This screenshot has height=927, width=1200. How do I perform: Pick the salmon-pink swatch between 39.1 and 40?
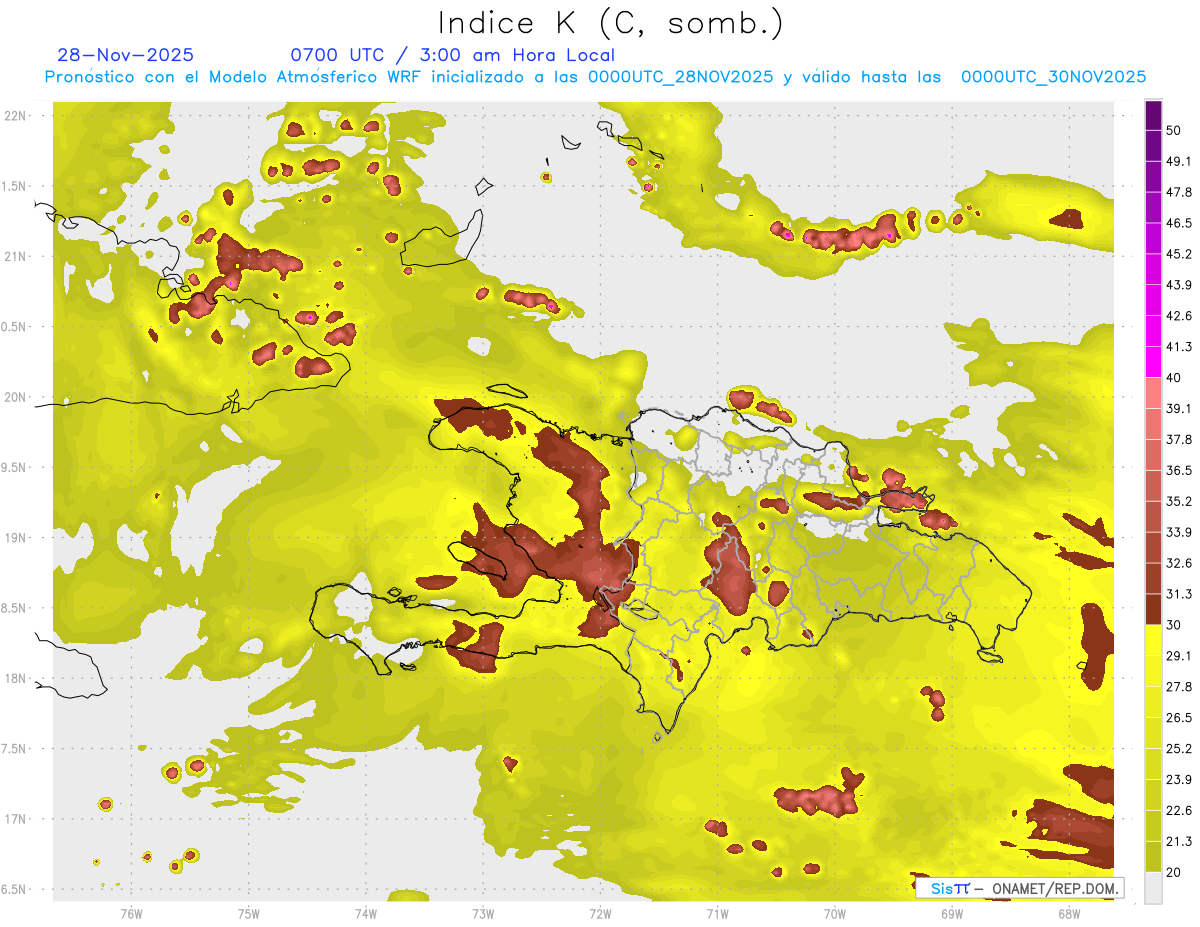tap(1153, 393)
